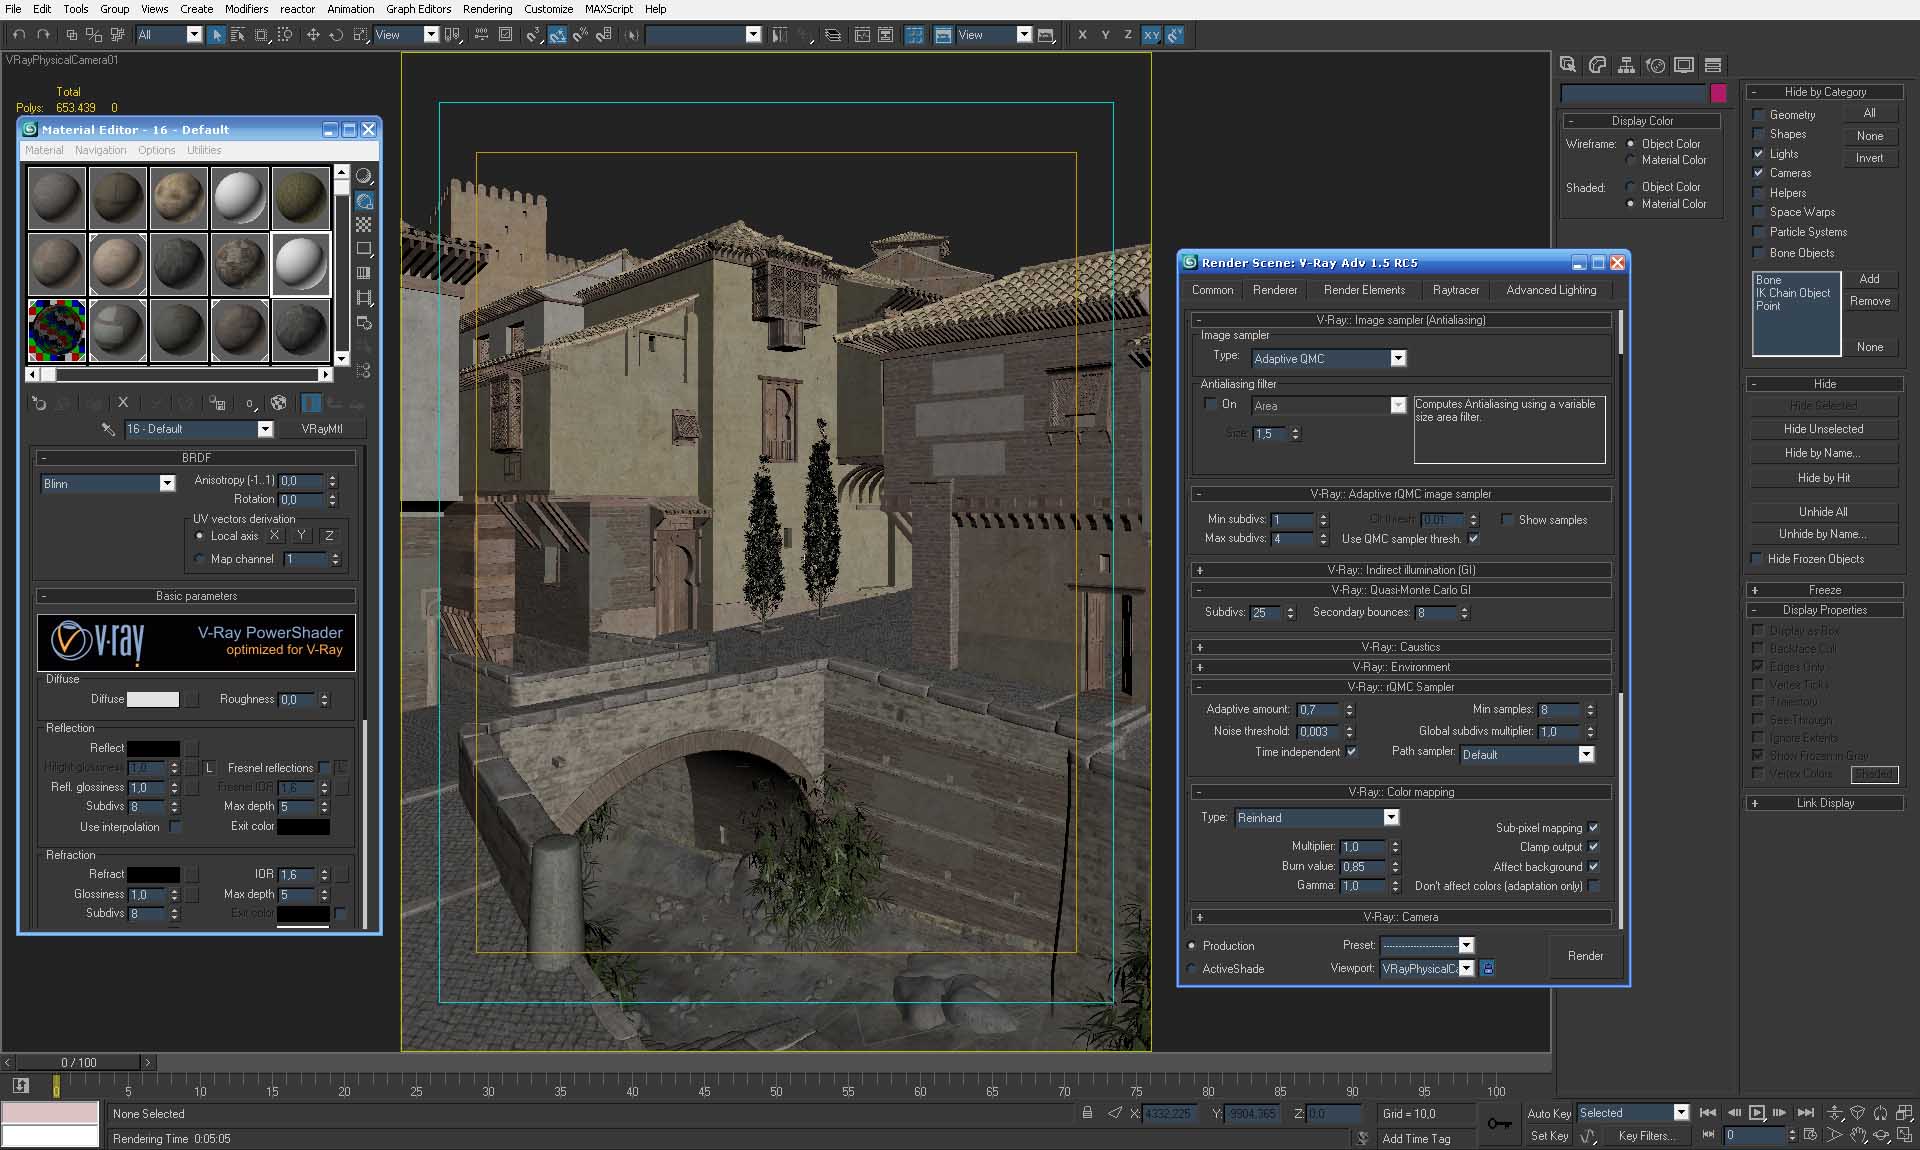Open the Hierarchy command panel tab
The width and height of the screenshot is (1920, 1150).
[1626, 65]
